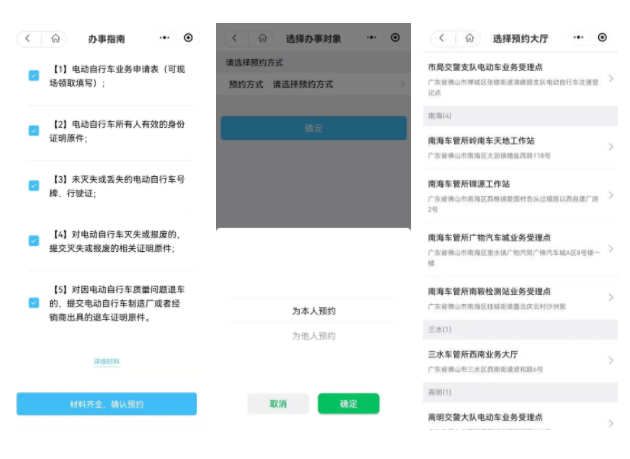The height and width of the screenshot is (459, 630).
Task: Click the 详细材料 link
Action: coord(106,362)
